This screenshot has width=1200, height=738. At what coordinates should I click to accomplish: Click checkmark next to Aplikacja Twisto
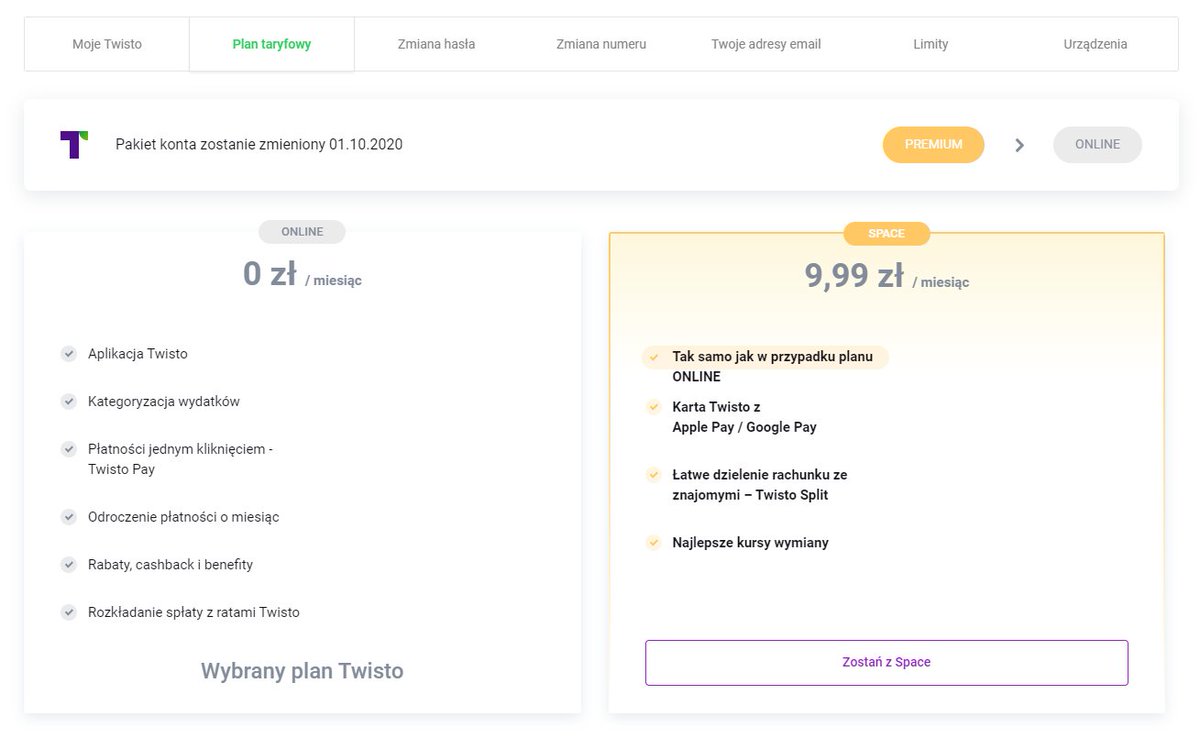coord(68,353)
